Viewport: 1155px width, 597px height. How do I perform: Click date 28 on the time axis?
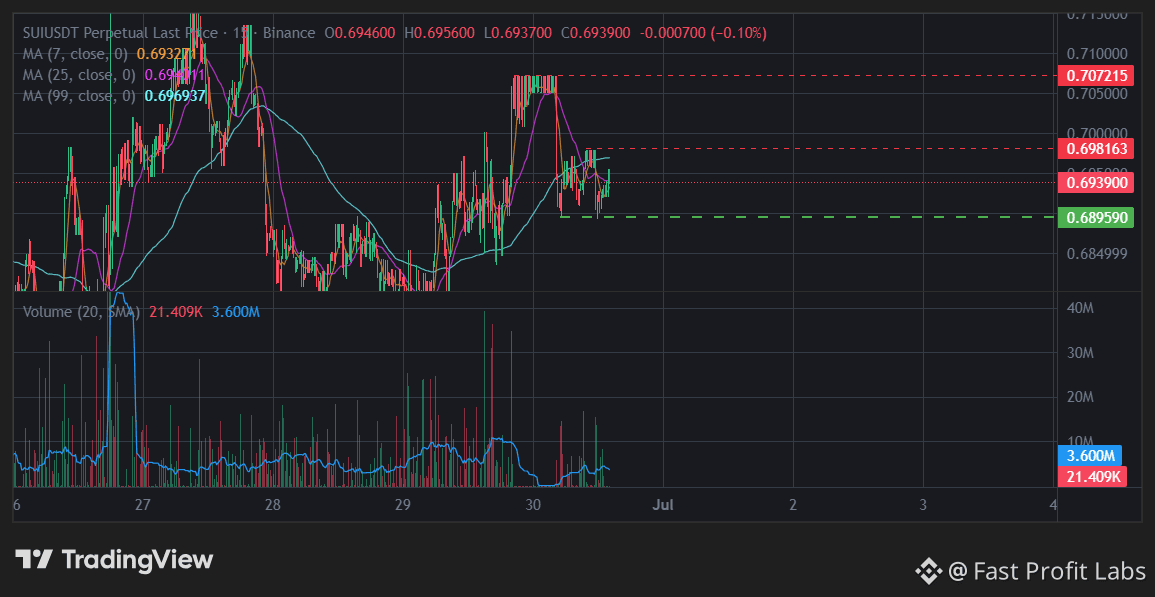[x=273, y=506]
